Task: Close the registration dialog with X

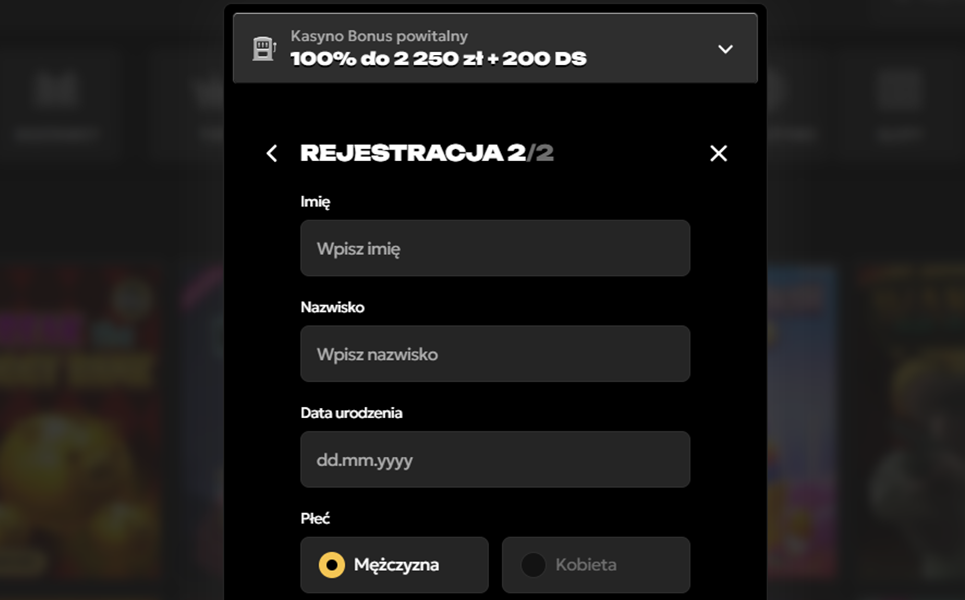Action: [x=718, y=153]
